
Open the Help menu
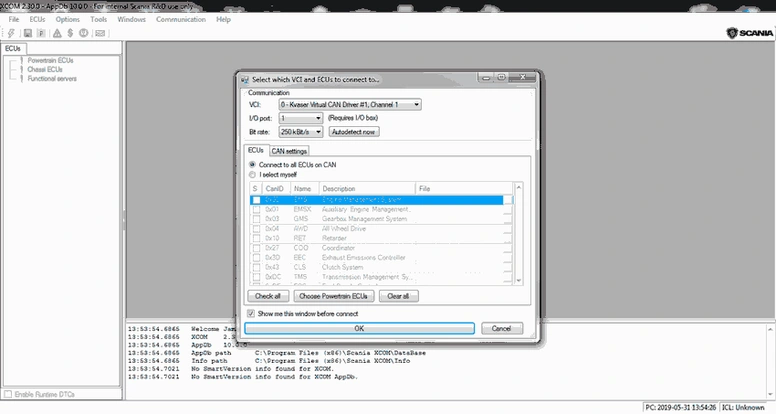223,19
